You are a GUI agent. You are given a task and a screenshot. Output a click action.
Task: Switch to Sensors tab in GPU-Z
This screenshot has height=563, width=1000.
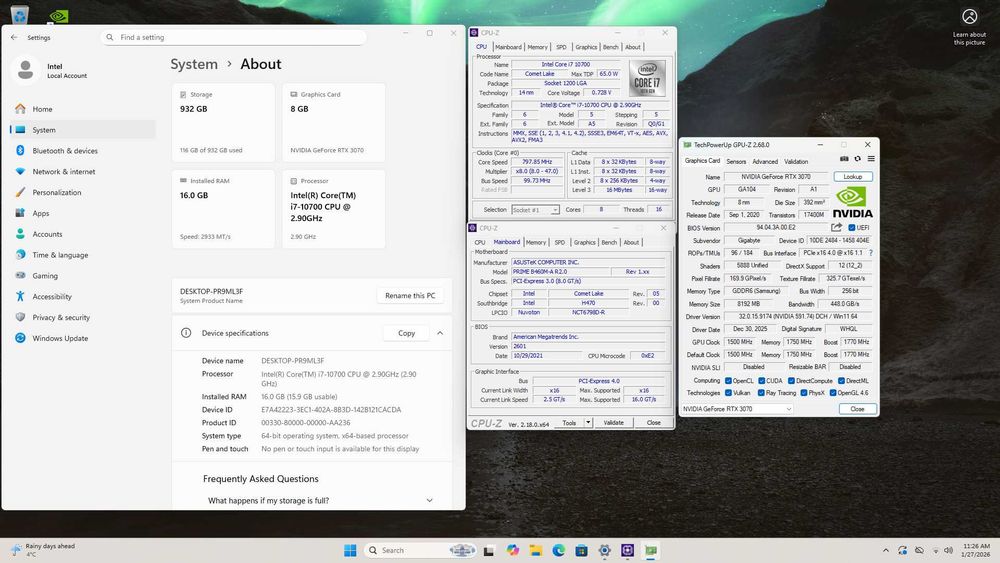click(736, 162)
